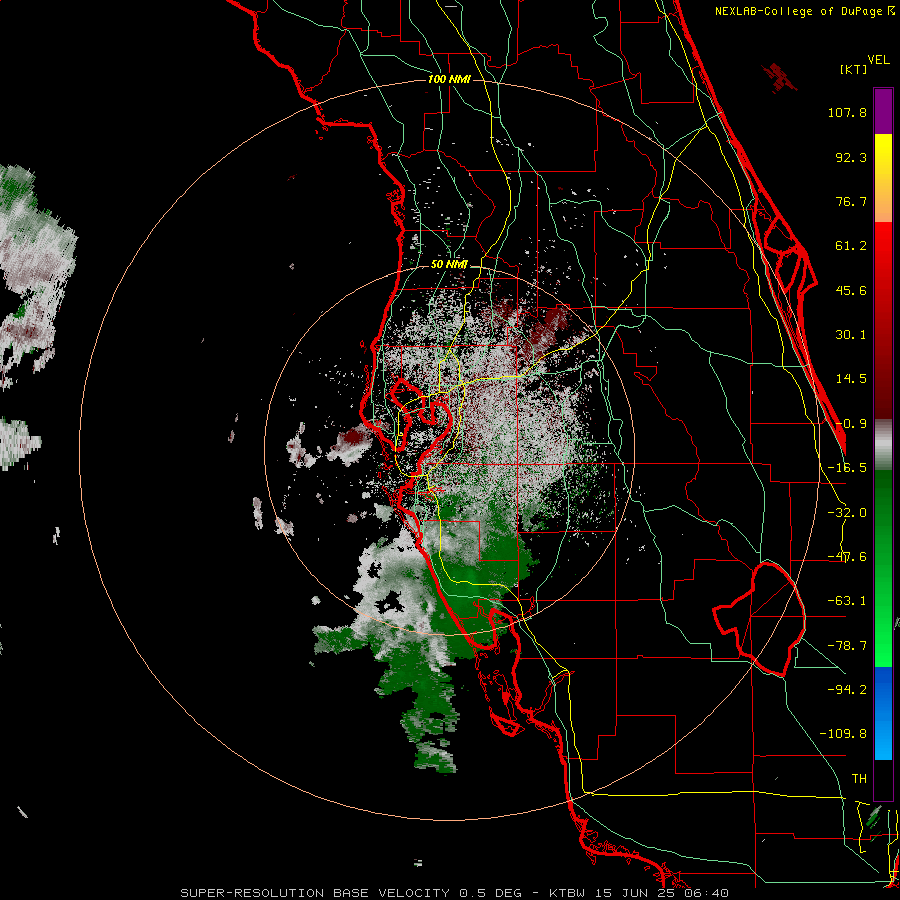900x900 pixels.
Task: Click the 50 NMI range ring label
Action: click(449, 265)
